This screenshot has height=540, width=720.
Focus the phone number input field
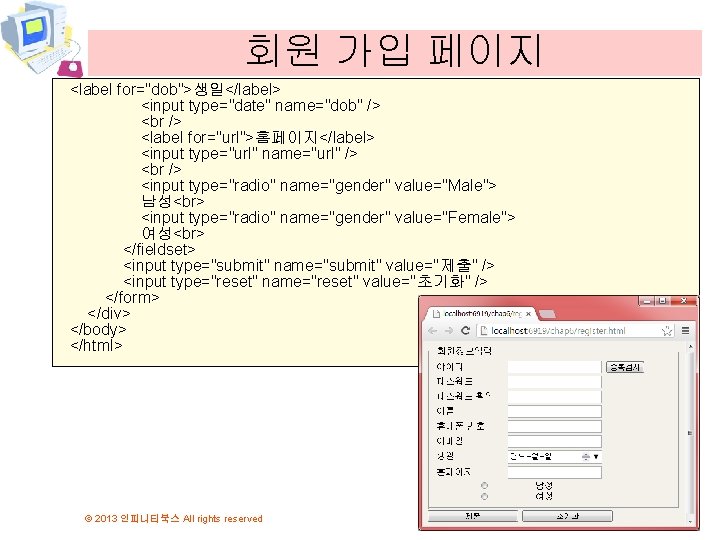[x=555, y=427]
